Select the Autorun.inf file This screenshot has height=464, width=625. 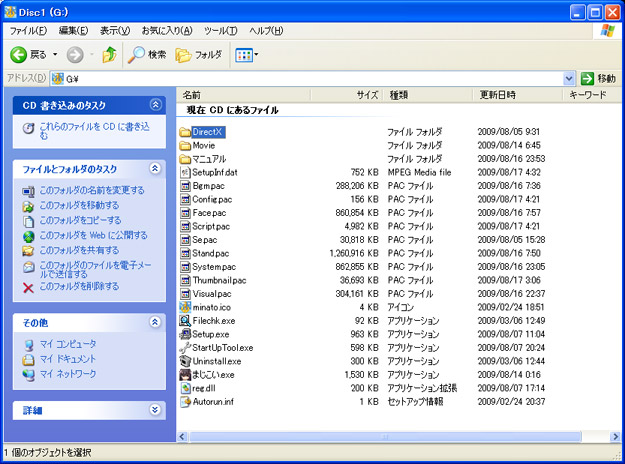(210, 401)
